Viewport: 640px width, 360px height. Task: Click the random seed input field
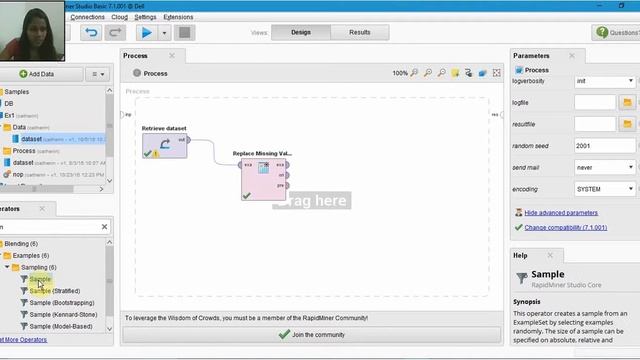click(x=605, y=146)
